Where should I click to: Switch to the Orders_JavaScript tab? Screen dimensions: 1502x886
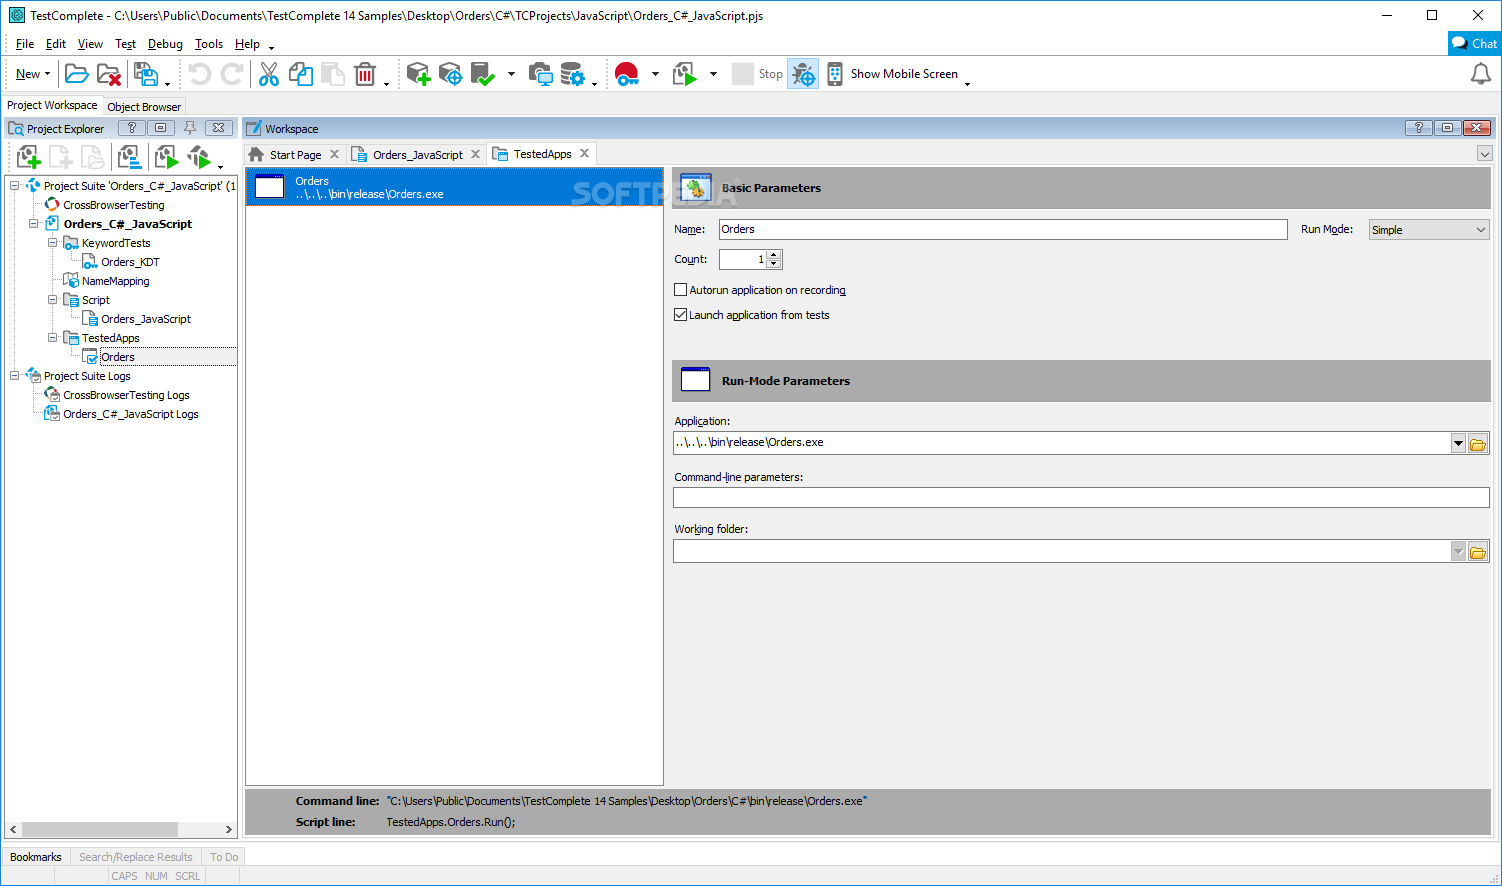click(x=417, y=155)
